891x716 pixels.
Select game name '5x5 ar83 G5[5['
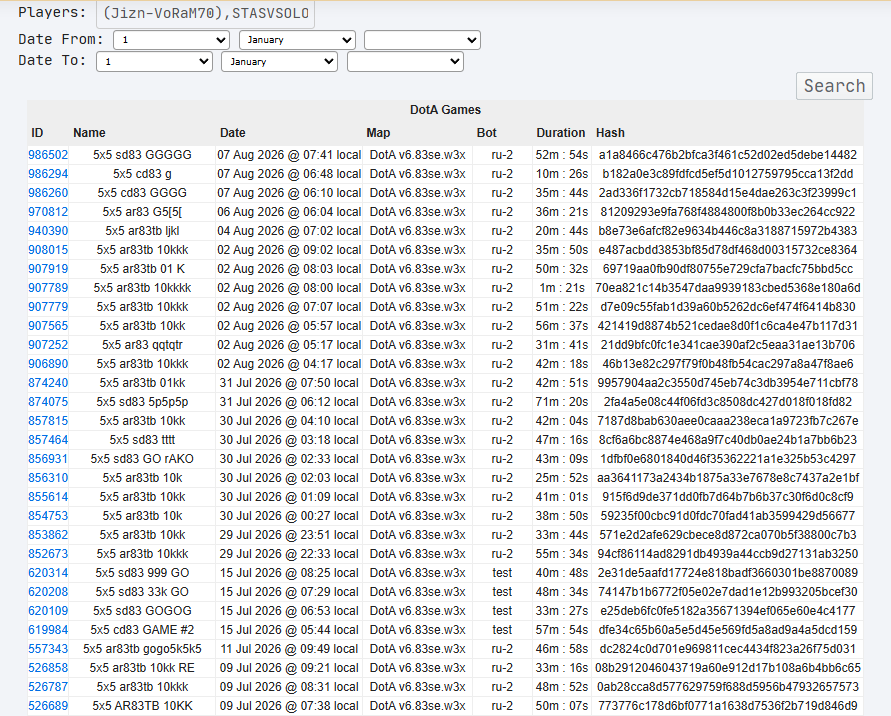142,212
